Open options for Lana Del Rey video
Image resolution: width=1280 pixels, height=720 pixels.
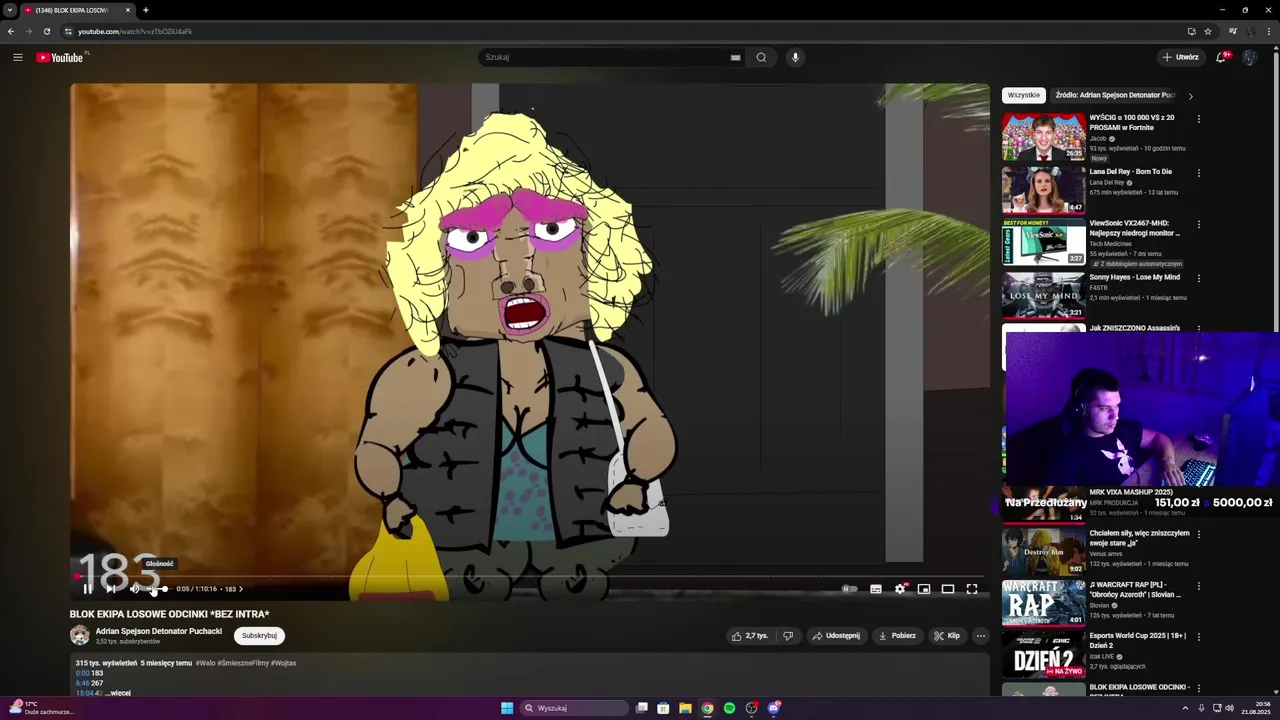click(1199, 173)
